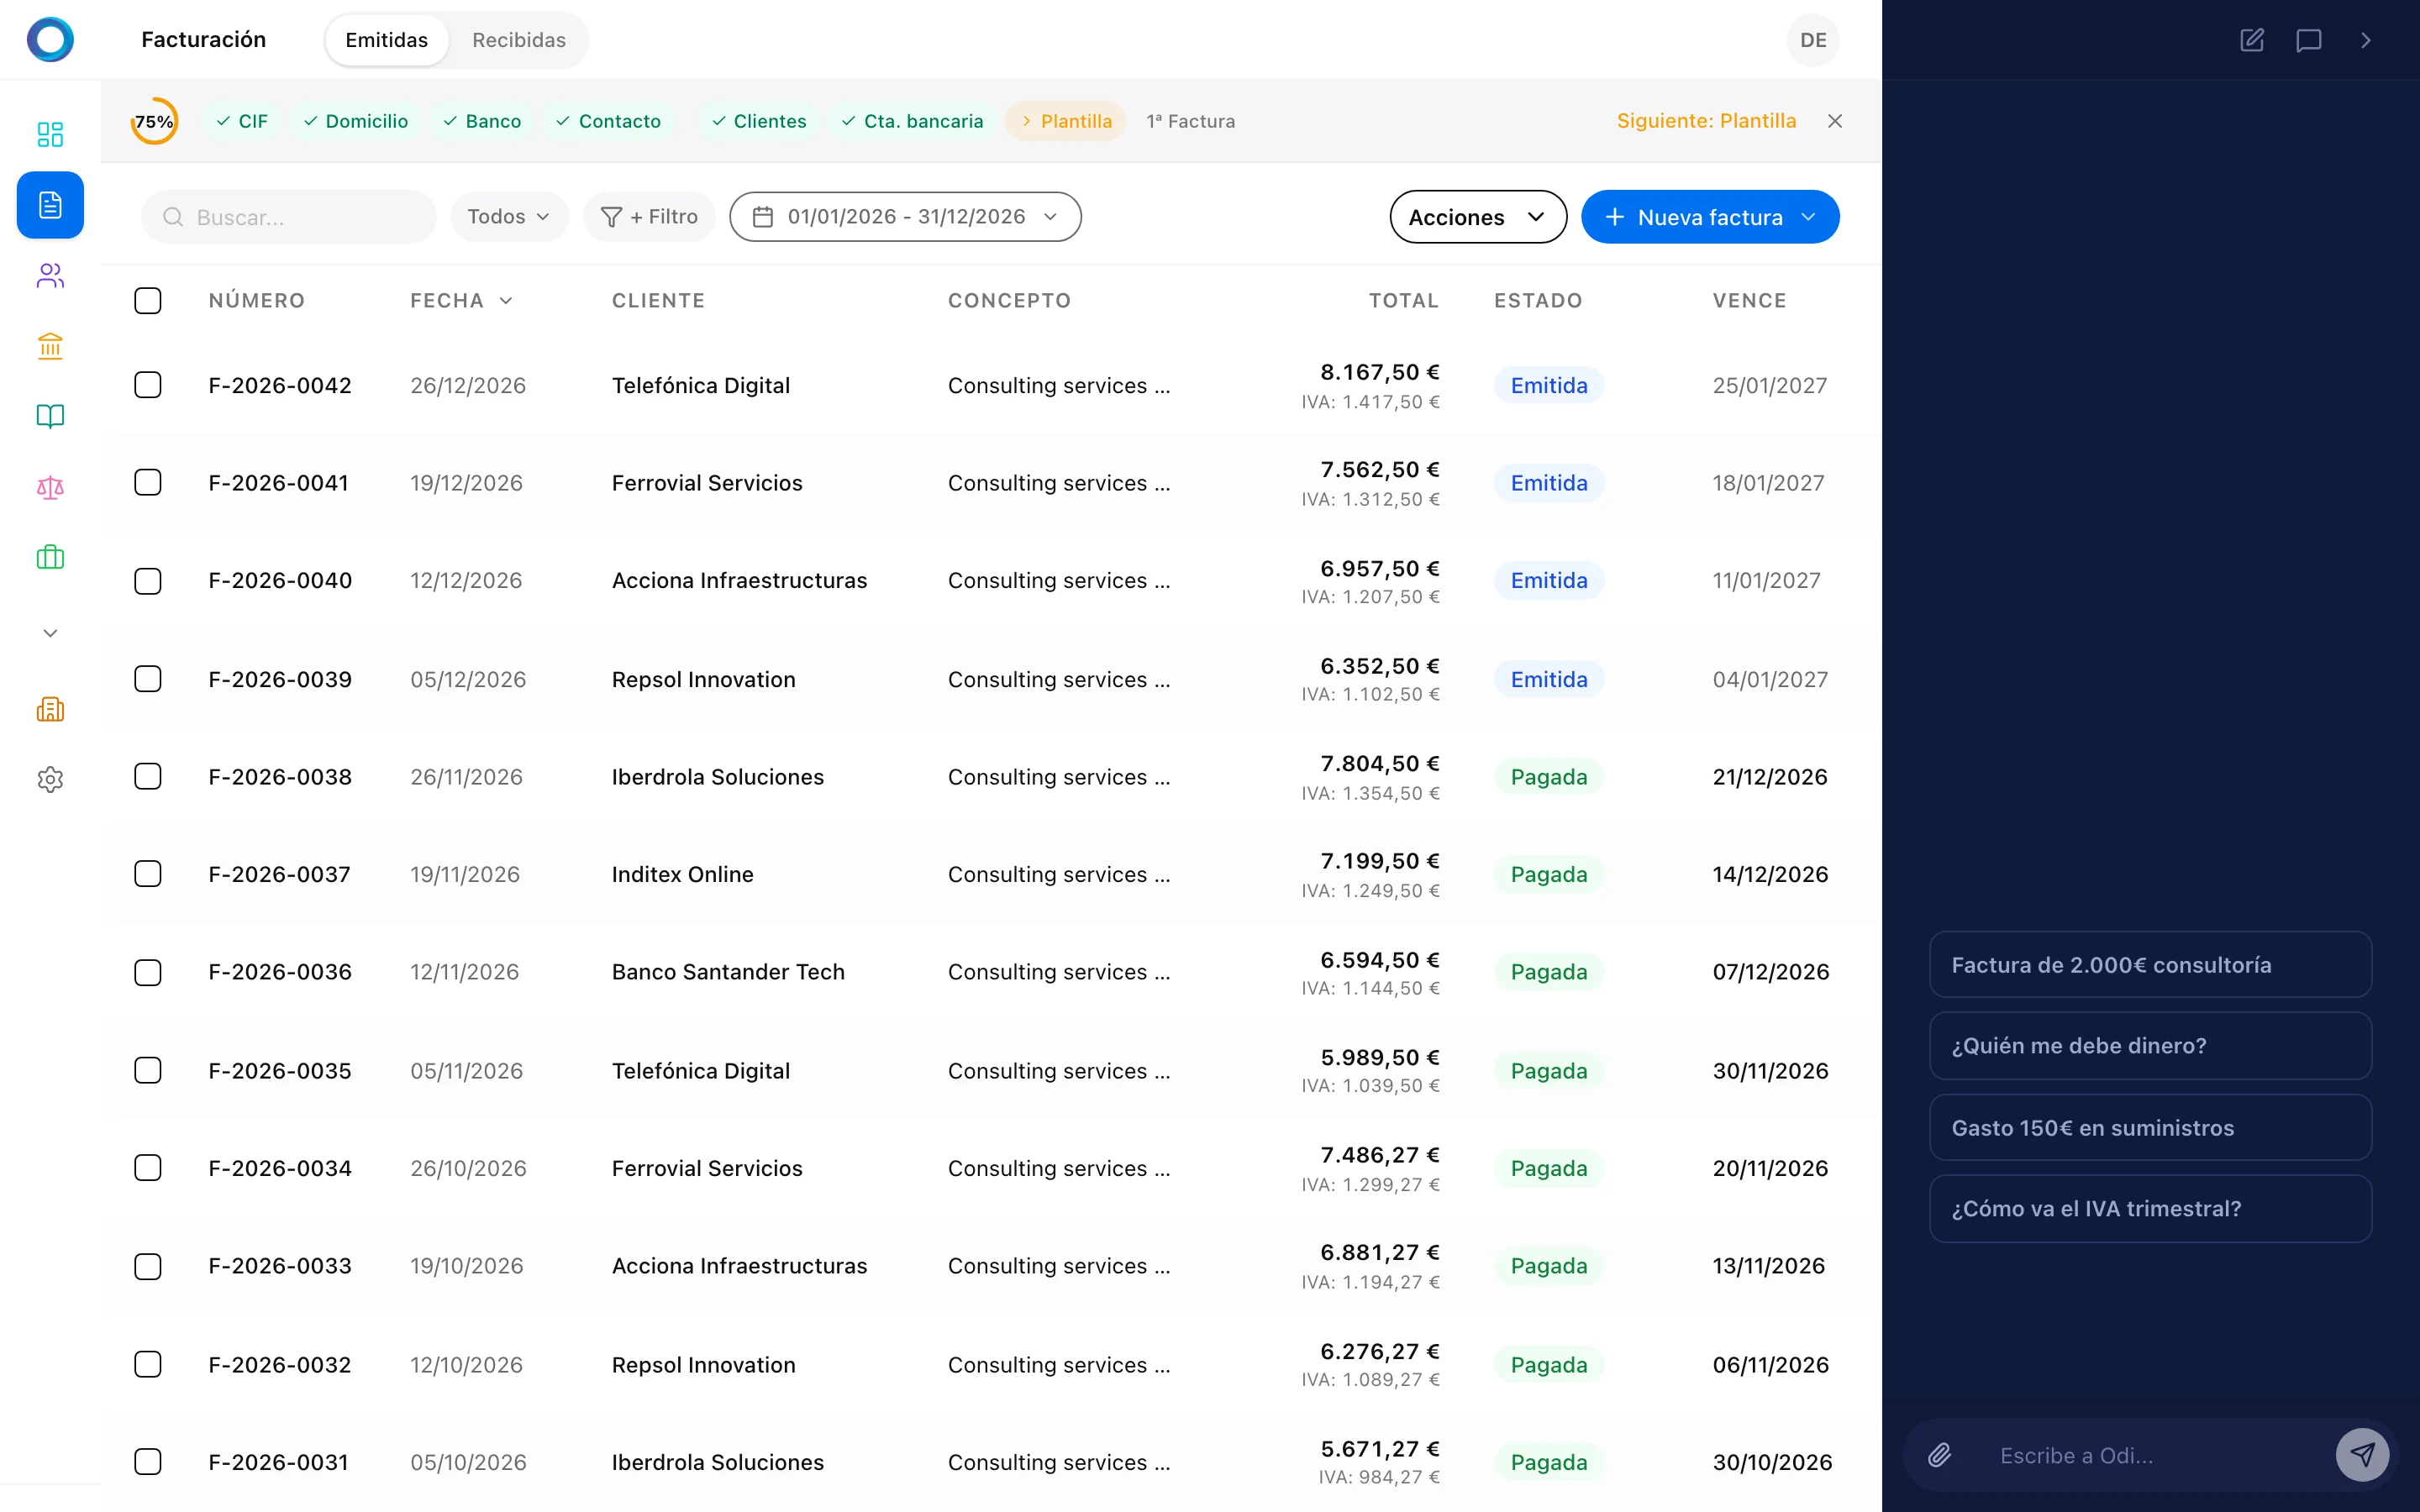Image resolution: width=2420 pixels, height=1512 pixels.
Task: Expand the Acciones dropdown menu
Action: coord(1477,216)
